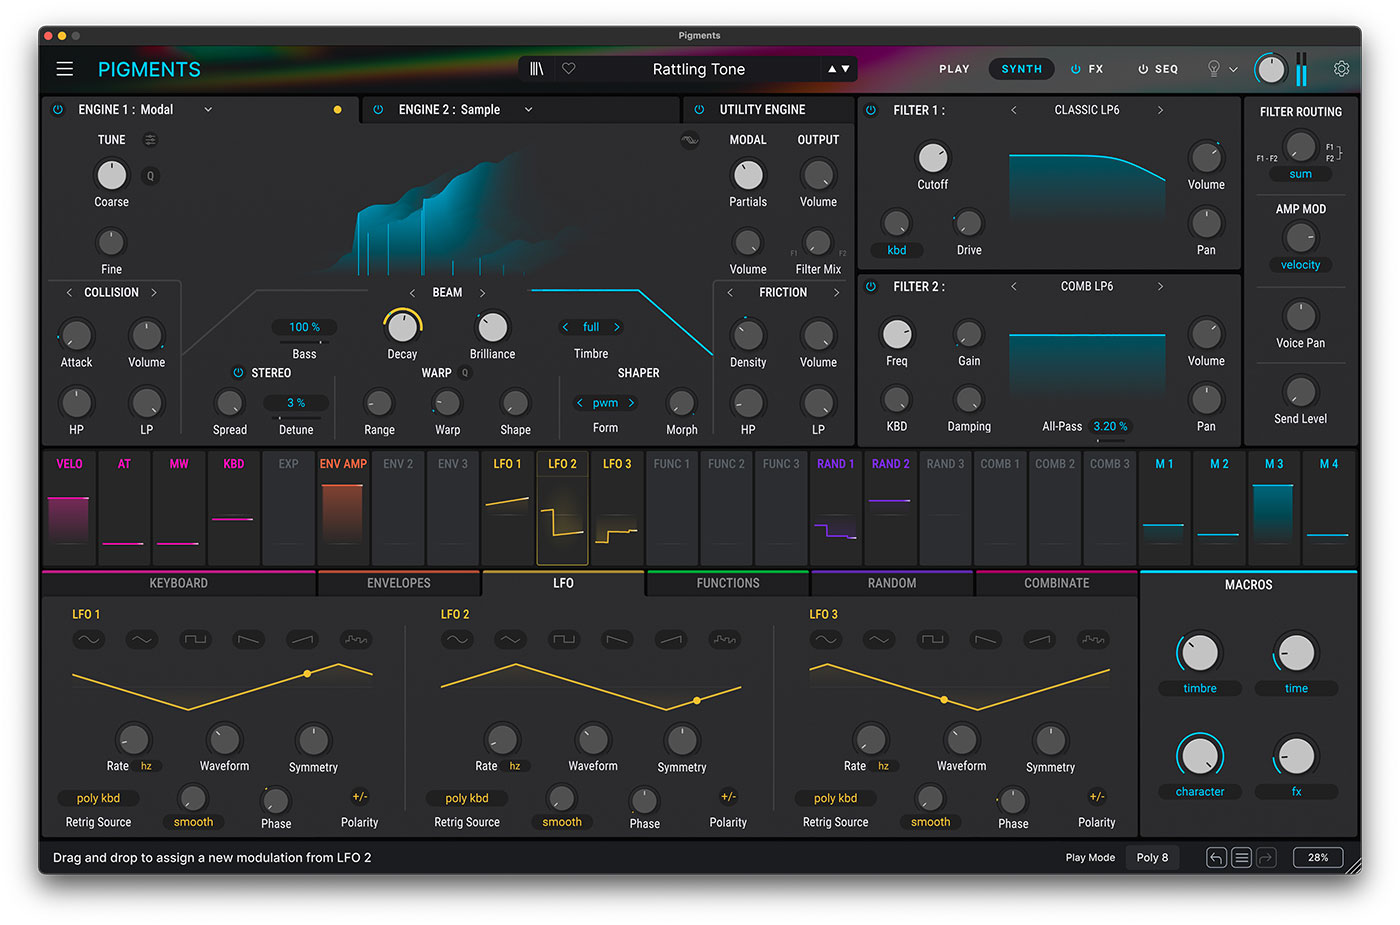The image size is (1400, 925).
Task: Toggle LFO 3 polarity +/- icon
Action: point(1097,797)
